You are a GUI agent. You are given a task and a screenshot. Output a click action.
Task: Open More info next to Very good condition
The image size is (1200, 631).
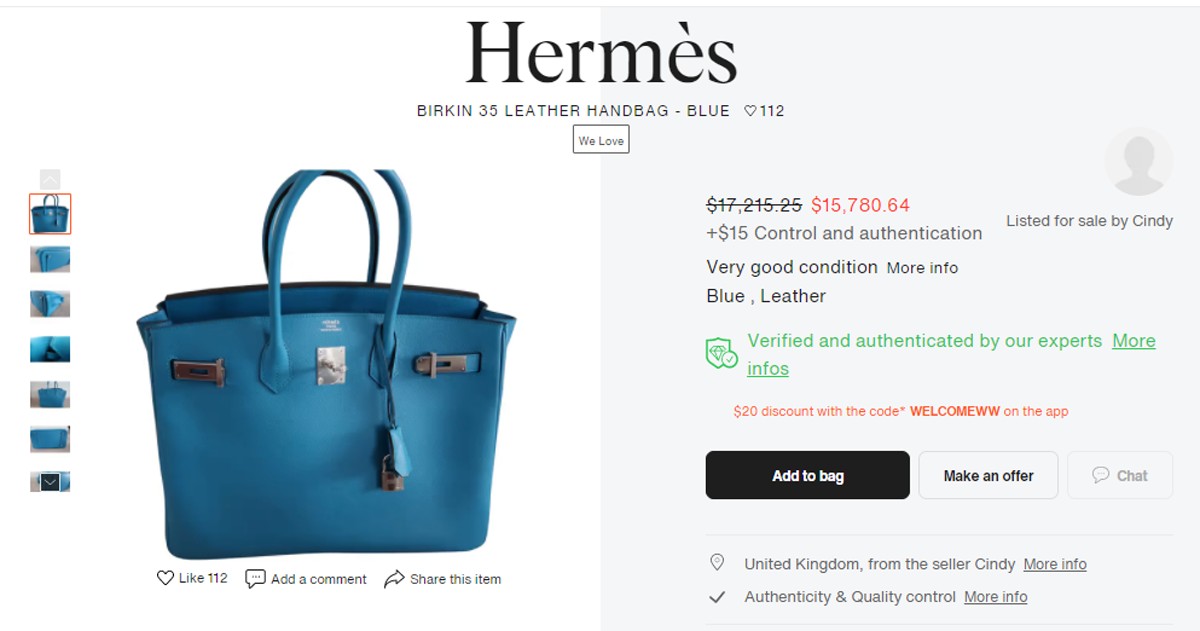coord(922,268)
